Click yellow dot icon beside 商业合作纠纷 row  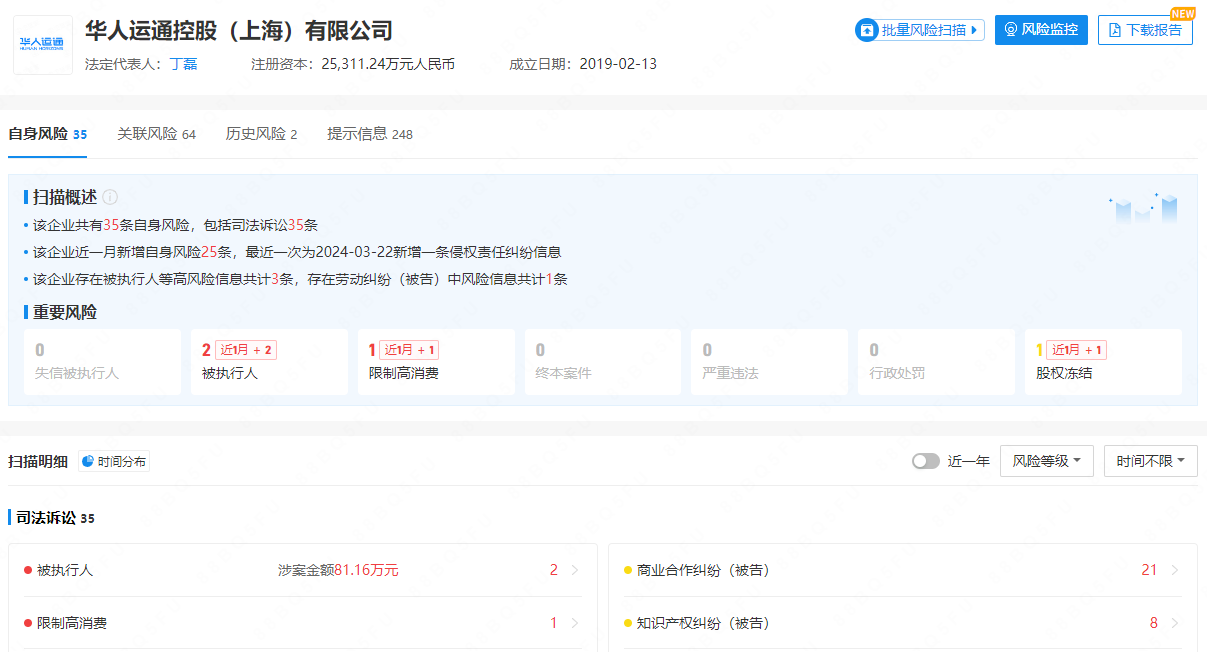click(628, 570)
